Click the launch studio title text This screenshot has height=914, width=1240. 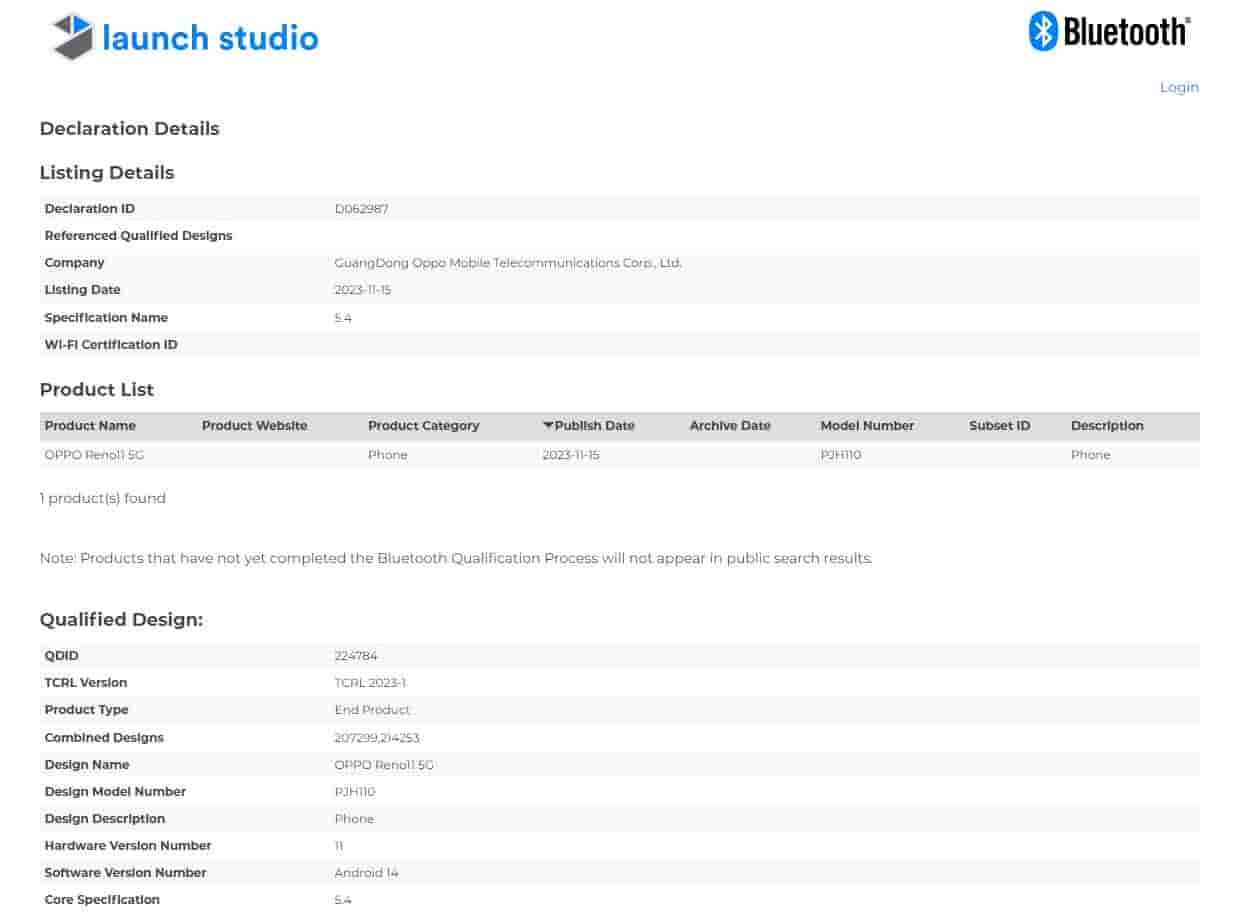tap(210, 38)
